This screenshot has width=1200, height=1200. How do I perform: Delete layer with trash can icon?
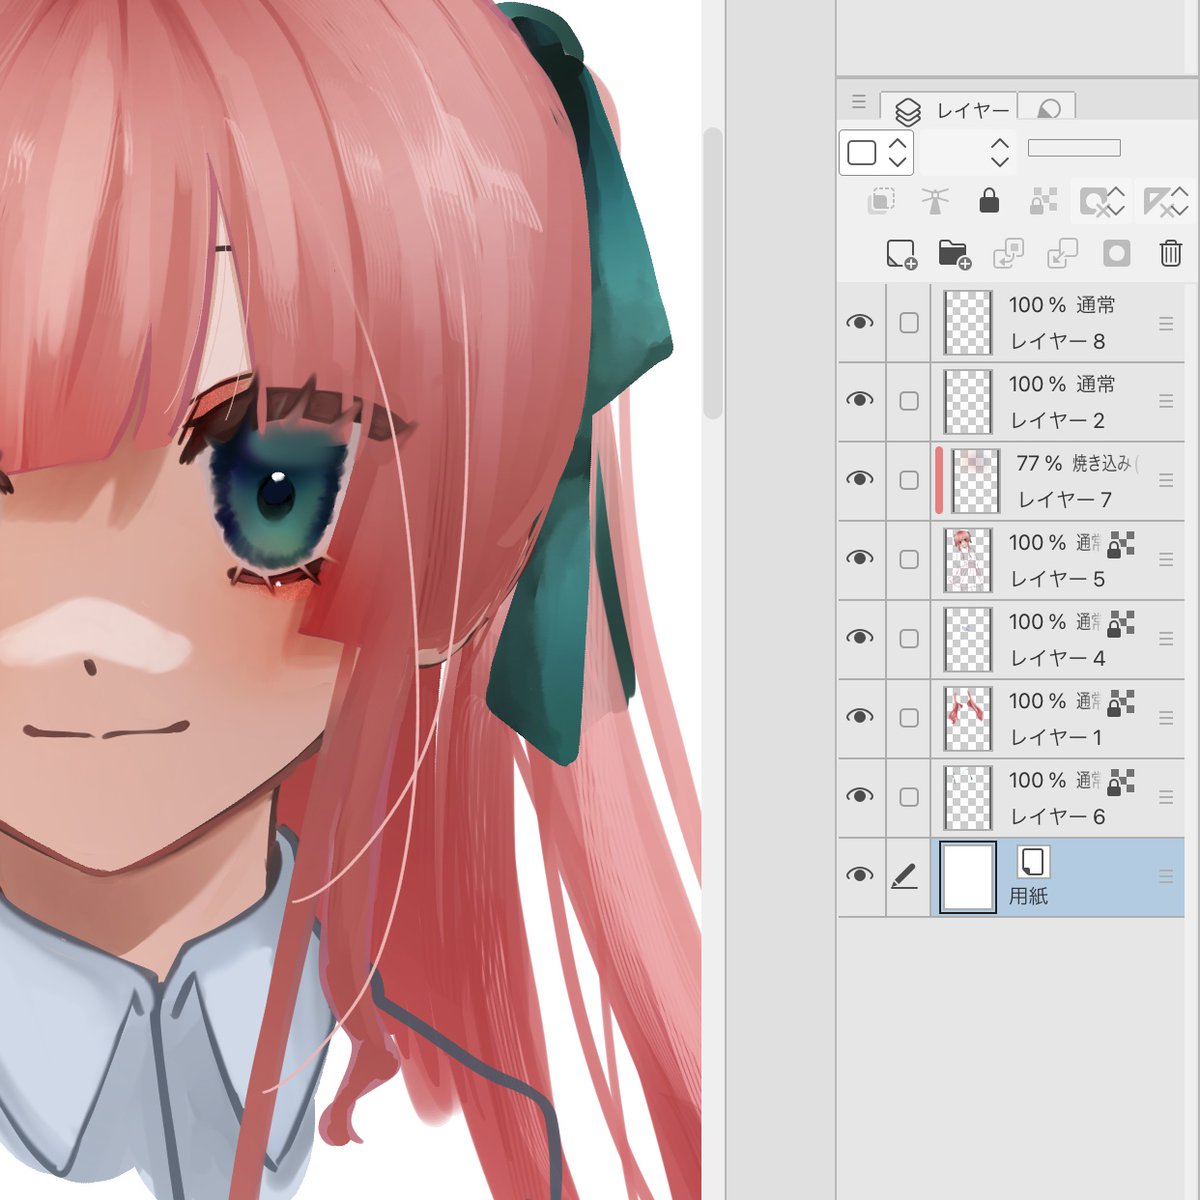[1170, 253]
